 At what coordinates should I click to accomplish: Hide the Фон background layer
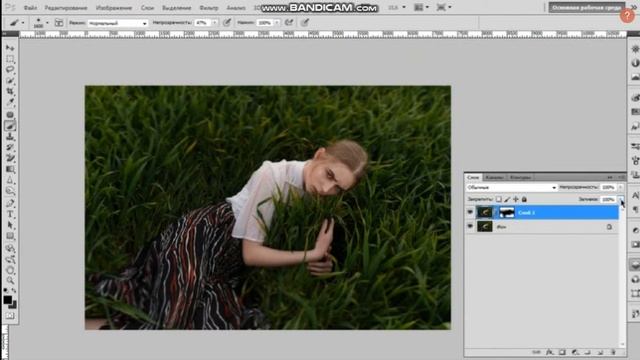(470, 226)
